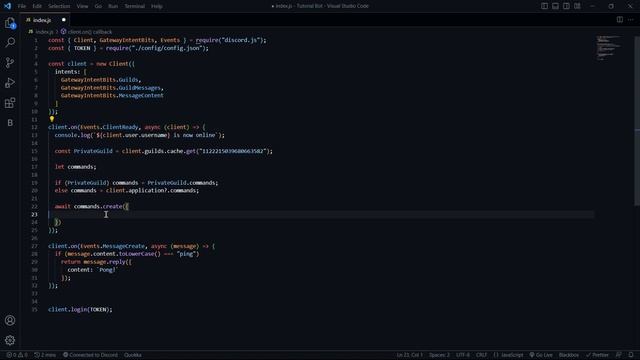The height and width of the screenshot is (360, 640).
Task: Expand the client.on() callback breadcrumb
Action: pyautogui.click(x=86, y=32)
